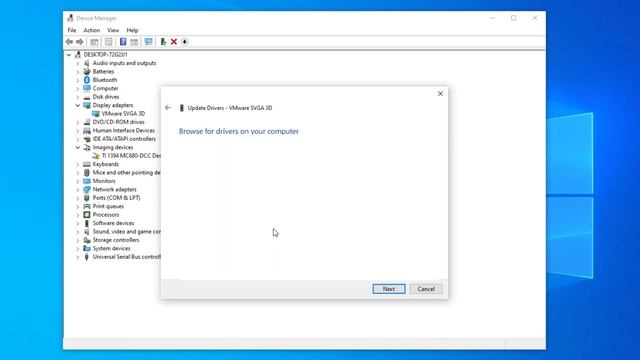
Task: Click the device icon beside Update Drivers title
Action: [x=182, y=108]
